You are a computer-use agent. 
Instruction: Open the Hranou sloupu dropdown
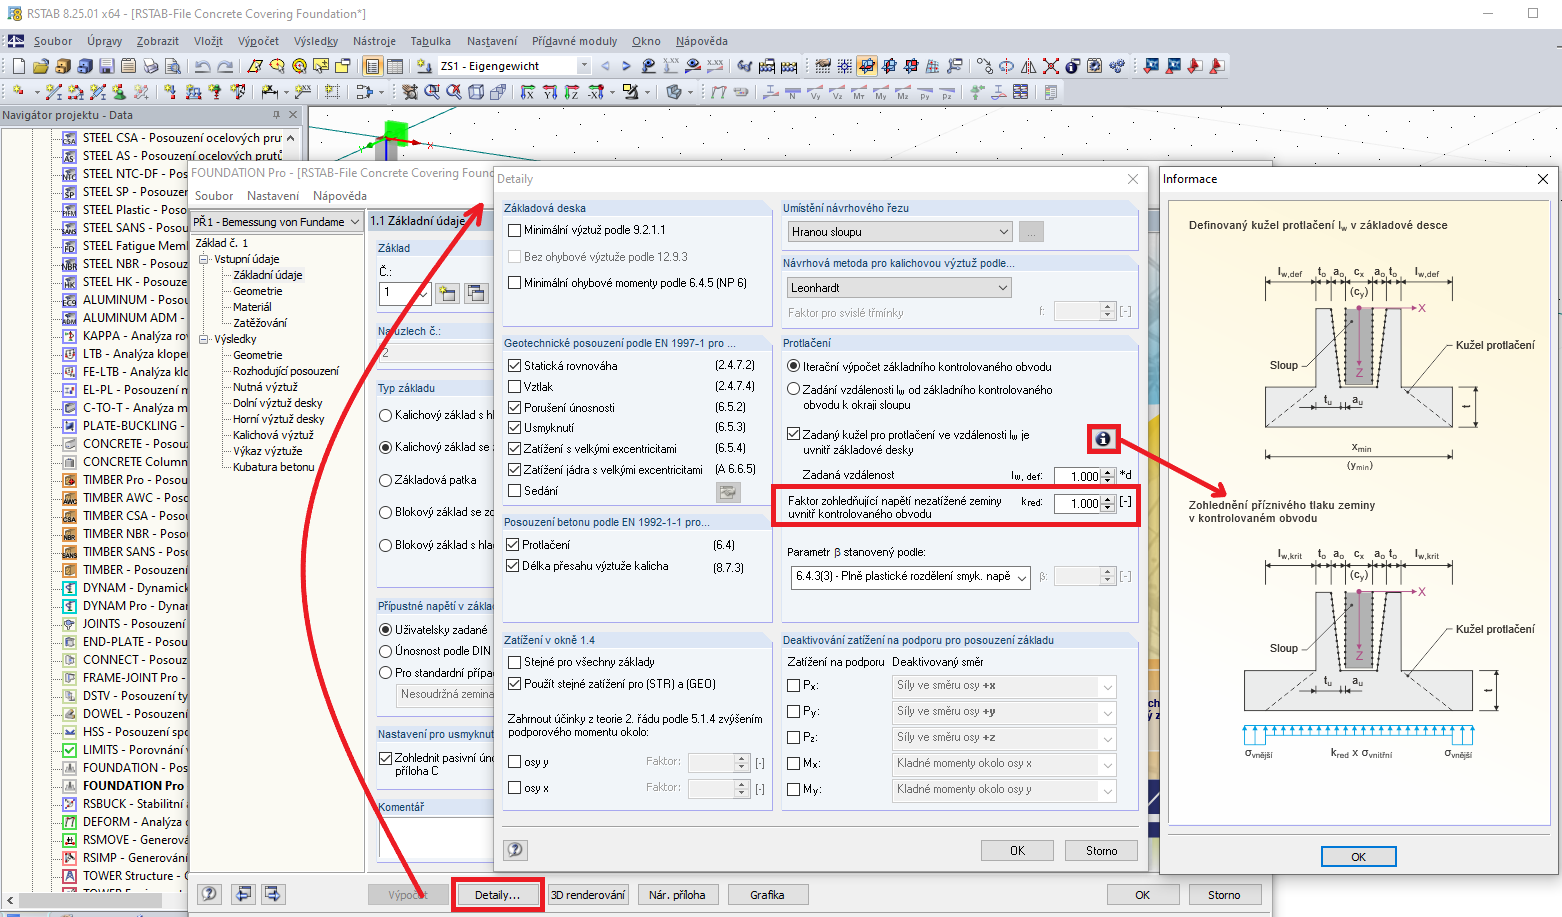click(901, 232)
